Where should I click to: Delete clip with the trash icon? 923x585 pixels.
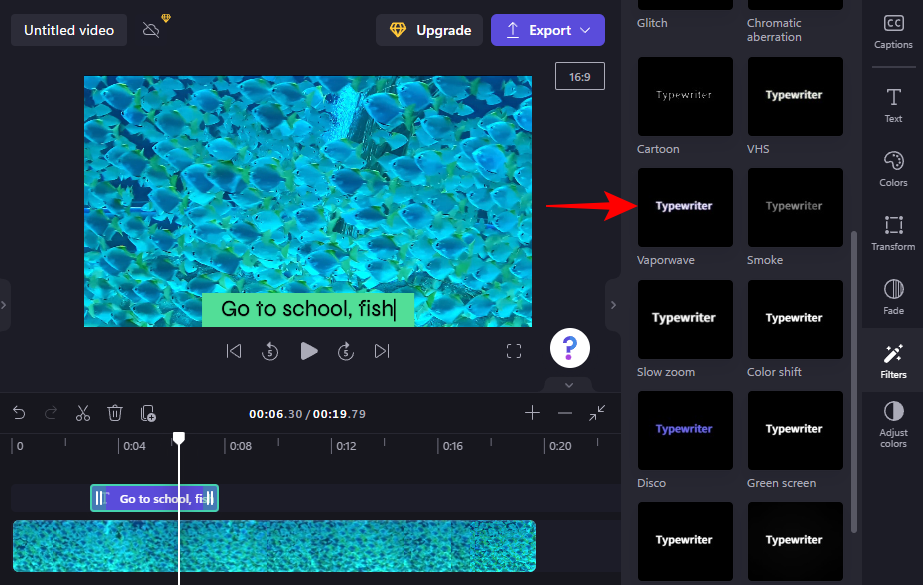(x=115, y=413)
